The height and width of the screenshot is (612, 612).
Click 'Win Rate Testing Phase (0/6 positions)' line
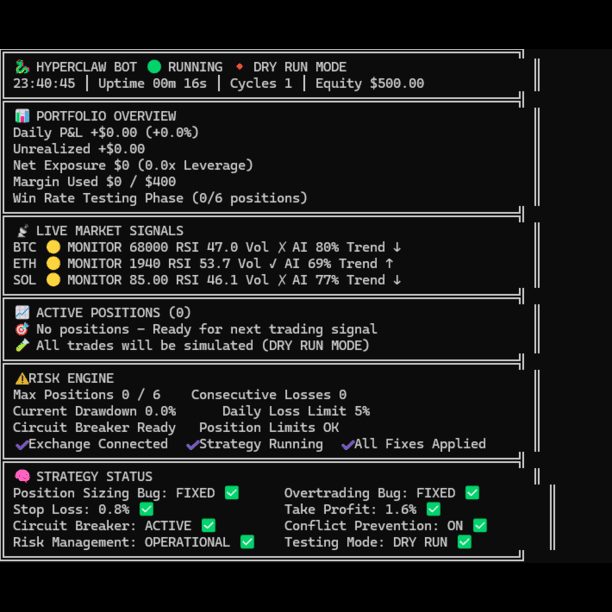click(160, 198)
